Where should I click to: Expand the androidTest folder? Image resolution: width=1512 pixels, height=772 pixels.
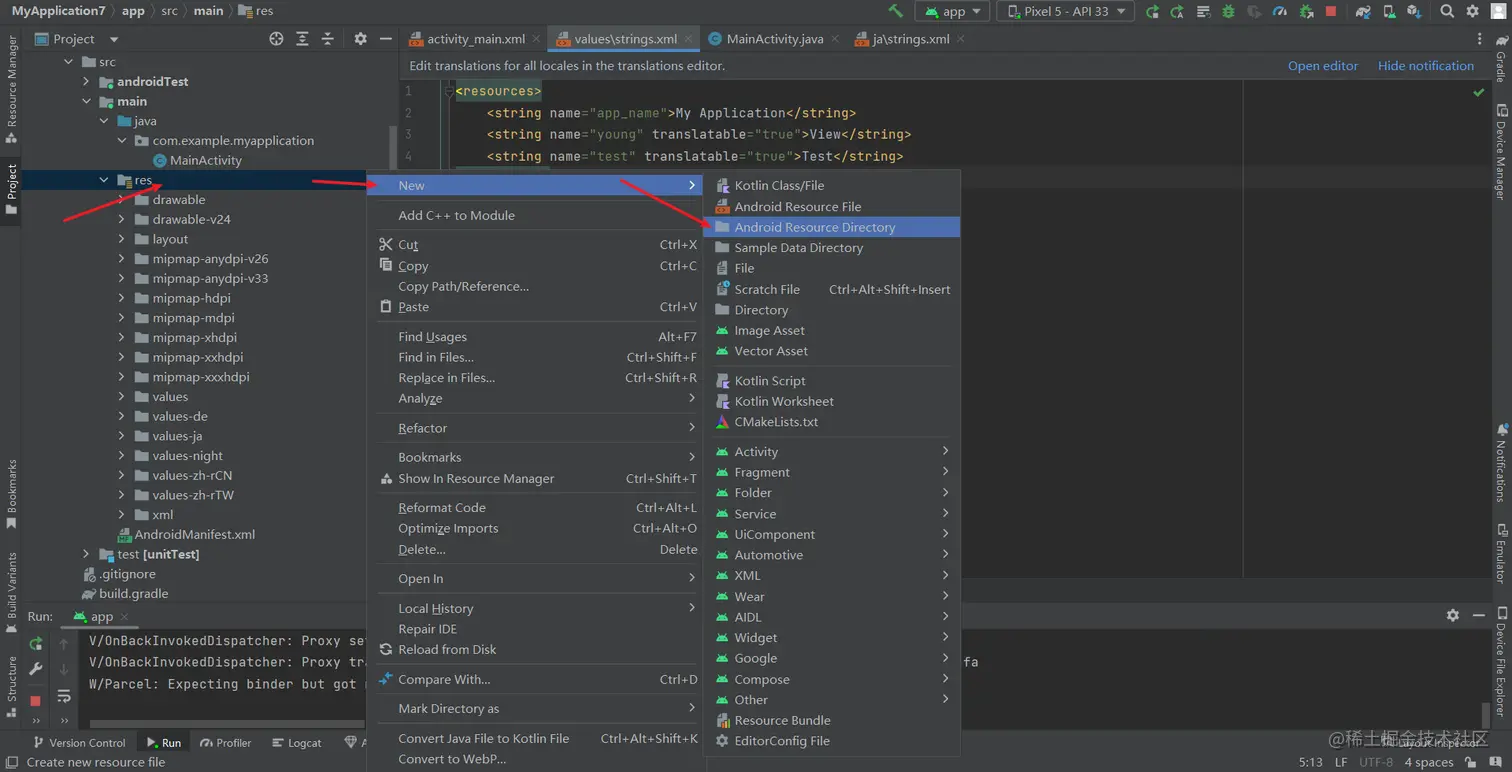(x=86, y=82)
